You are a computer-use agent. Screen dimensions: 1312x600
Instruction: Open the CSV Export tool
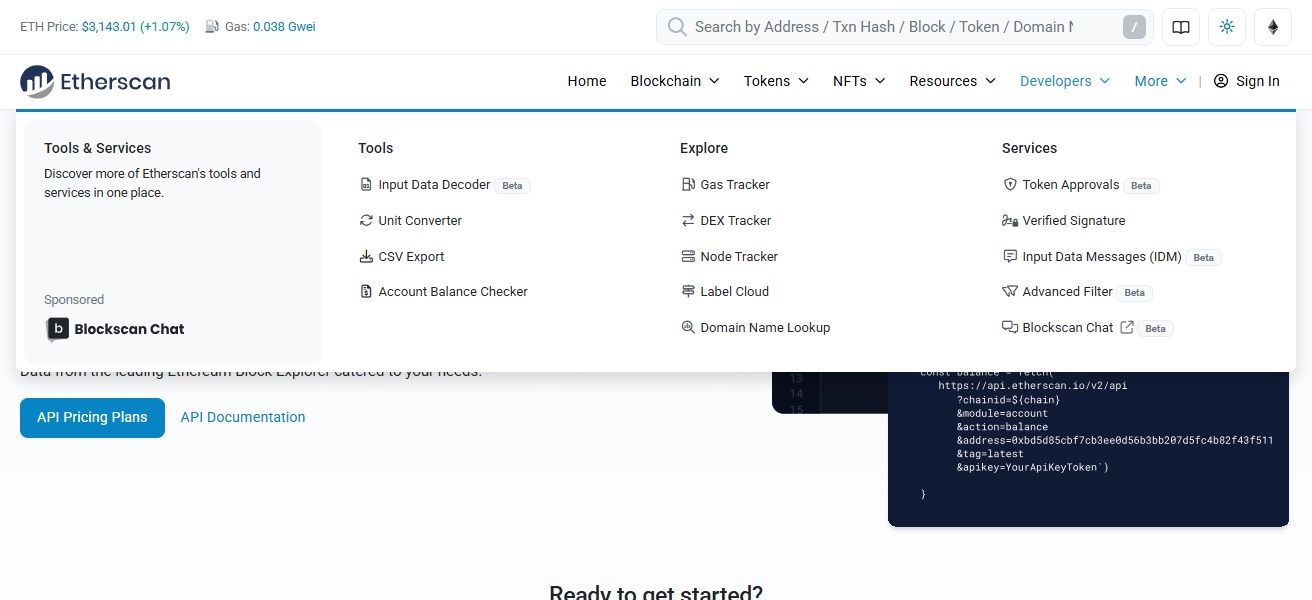410,256
